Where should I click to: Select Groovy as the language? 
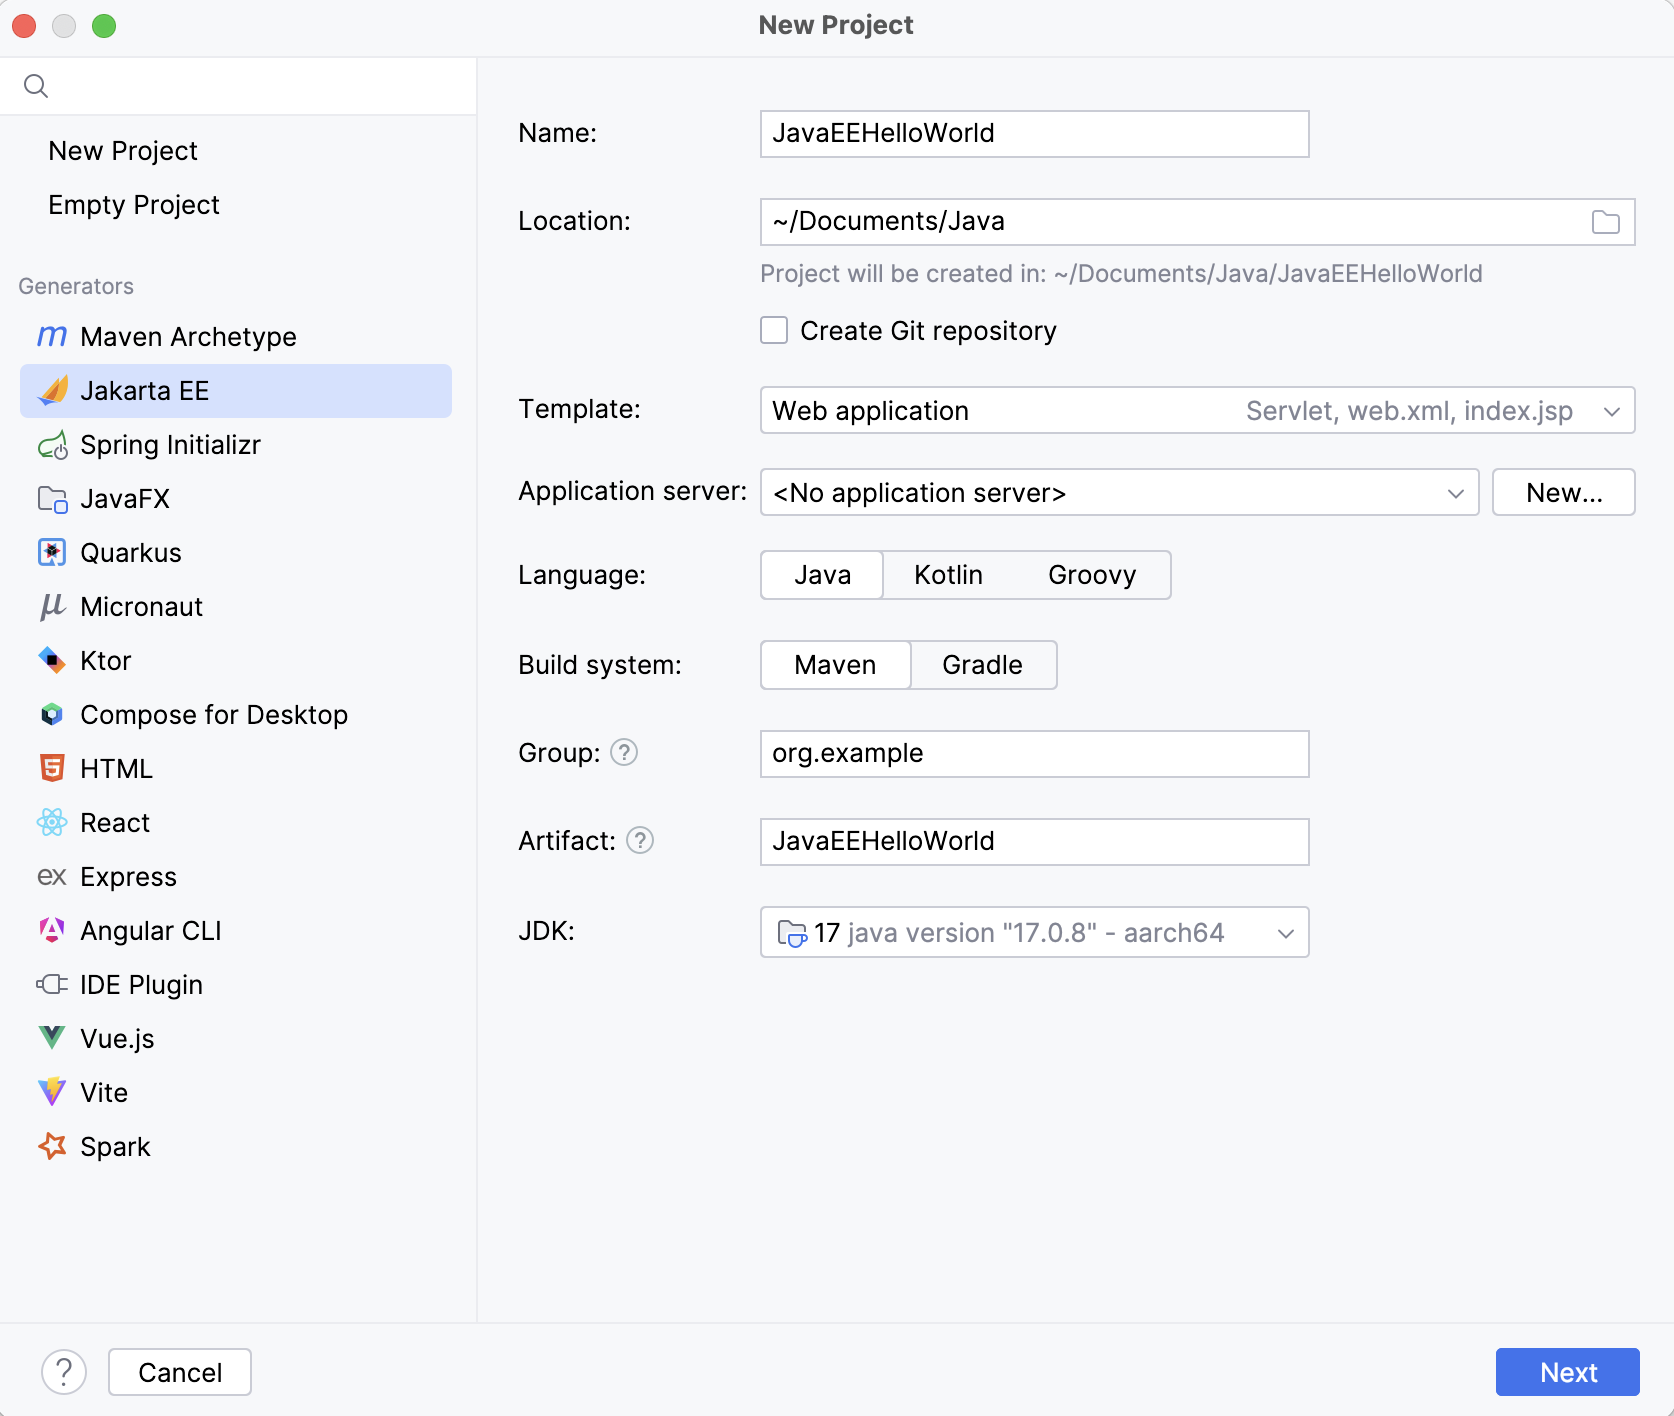(x=1092, y=575)
